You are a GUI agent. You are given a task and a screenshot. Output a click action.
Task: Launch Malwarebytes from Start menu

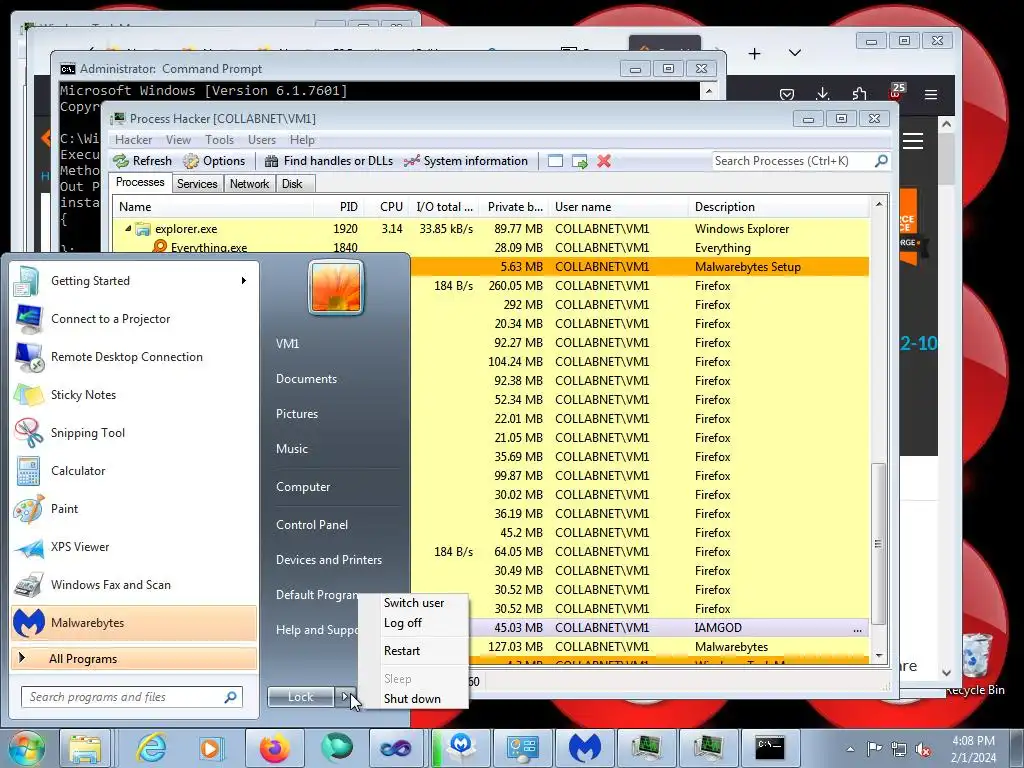(x=134, y=623)
